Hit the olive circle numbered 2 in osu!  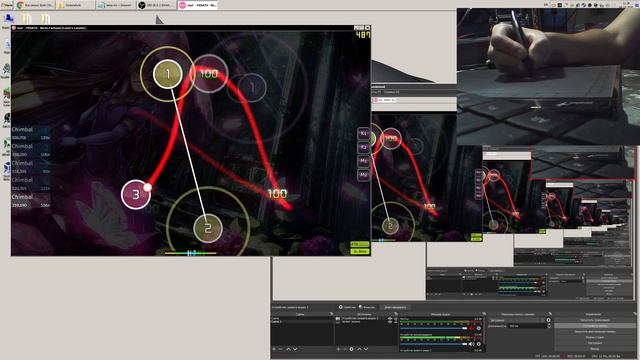tap(208, 228)
